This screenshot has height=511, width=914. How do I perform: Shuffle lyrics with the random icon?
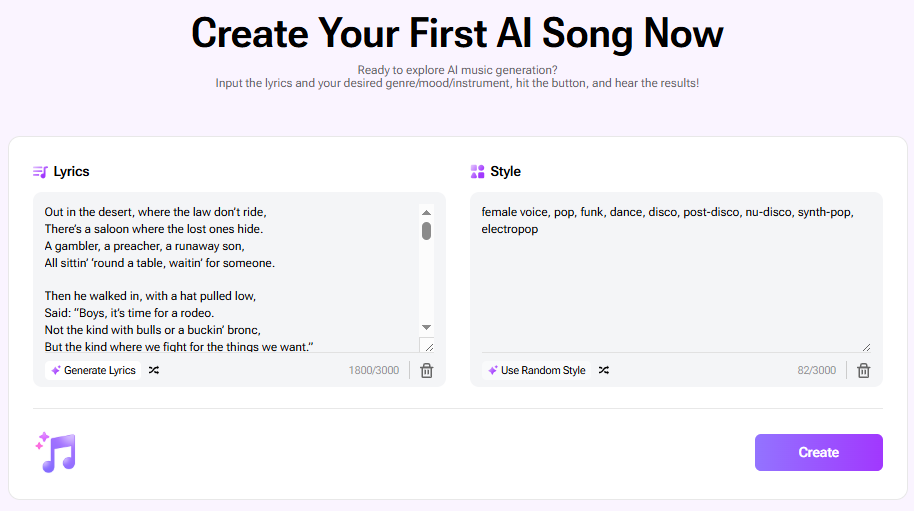click(x=154, y=370)
